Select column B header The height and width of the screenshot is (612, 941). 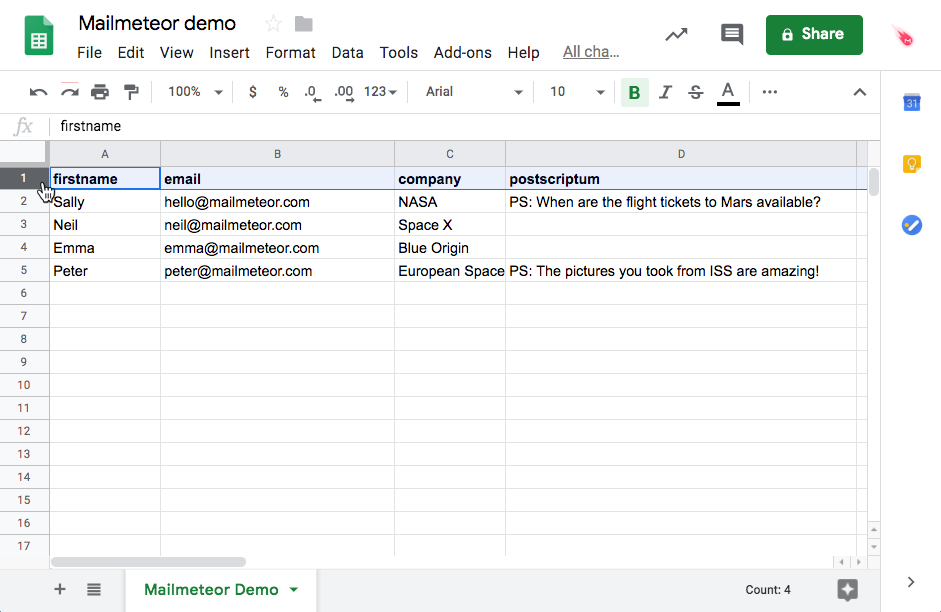click(277, 154)
